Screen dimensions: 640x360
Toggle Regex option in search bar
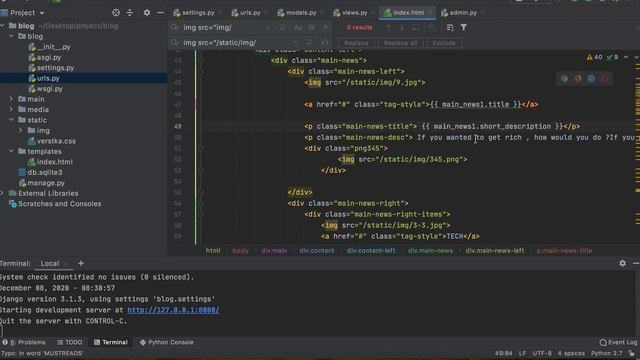click(325, 27)
